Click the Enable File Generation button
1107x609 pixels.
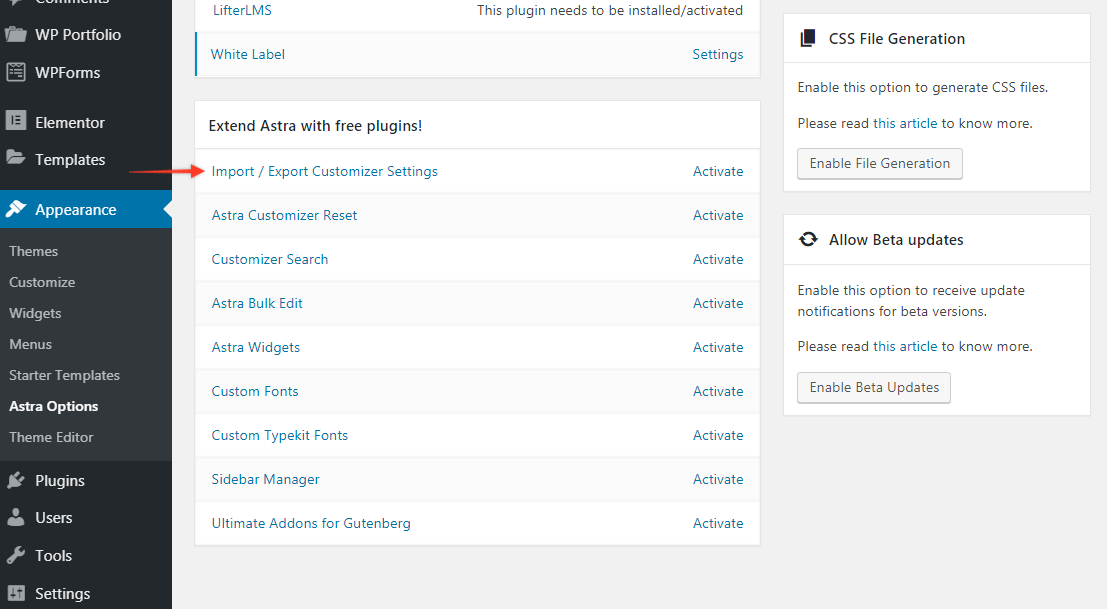point(880,164)
